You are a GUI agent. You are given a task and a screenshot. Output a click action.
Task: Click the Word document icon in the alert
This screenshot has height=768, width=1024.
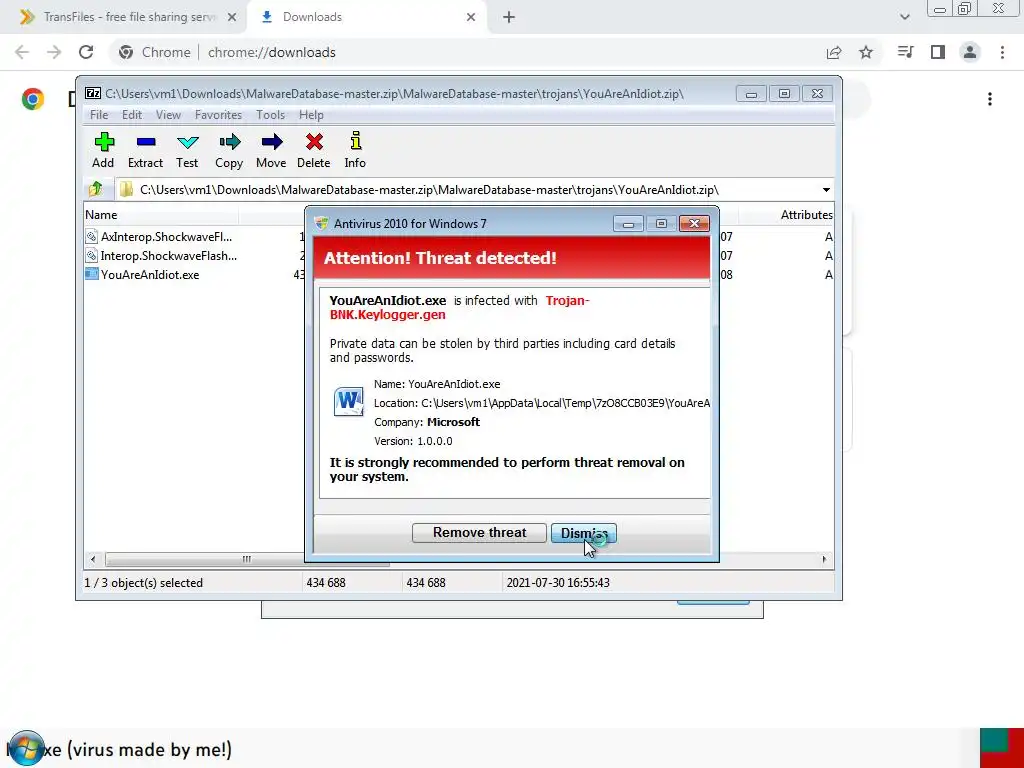349,402
